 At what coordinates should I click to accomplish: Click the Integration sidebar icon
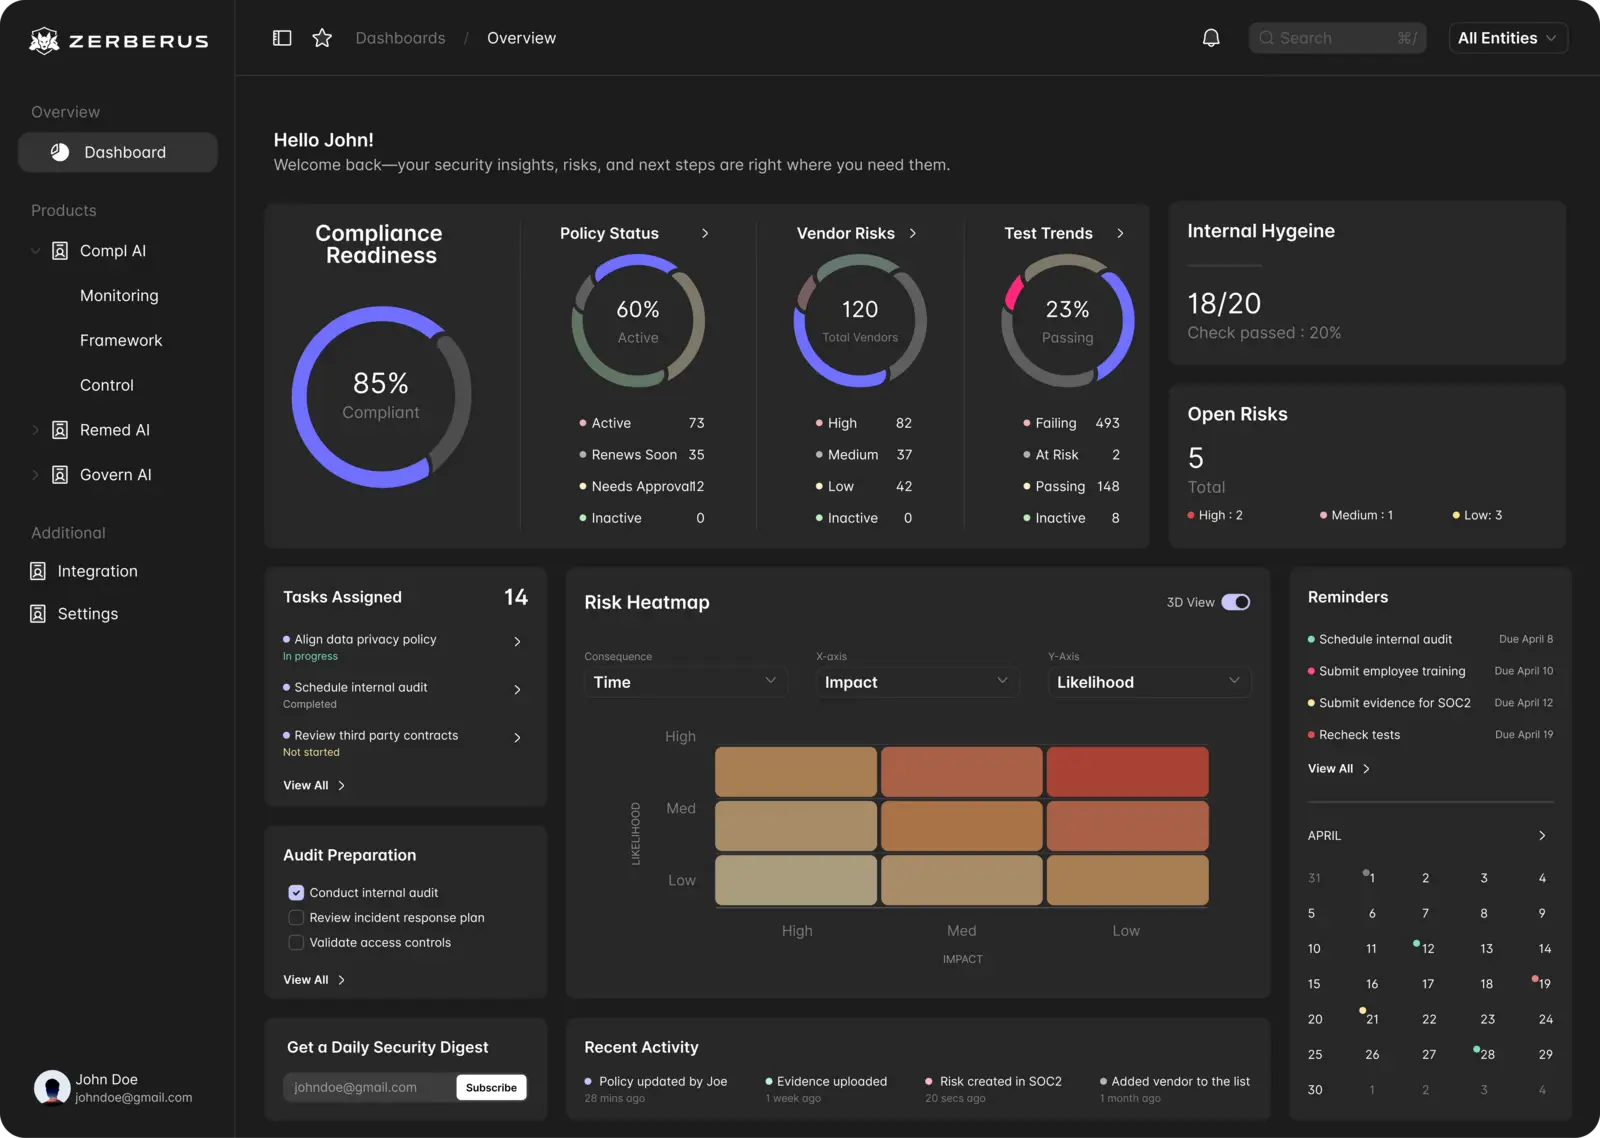point(38,571)
